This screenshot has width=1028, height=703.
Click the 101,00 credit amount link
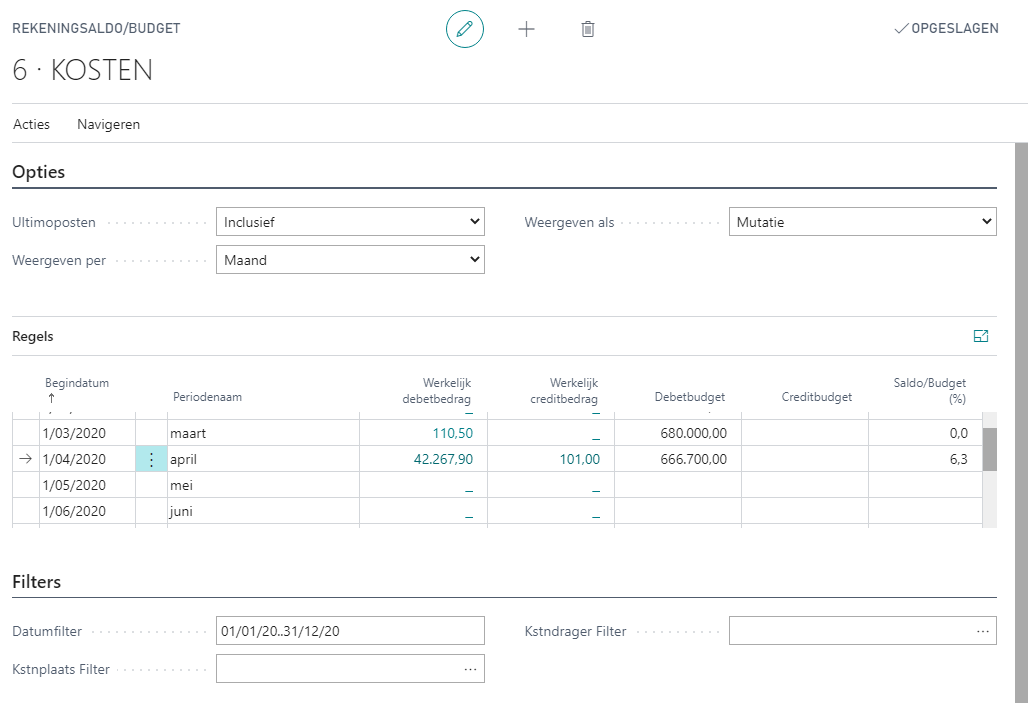[580, 460]
